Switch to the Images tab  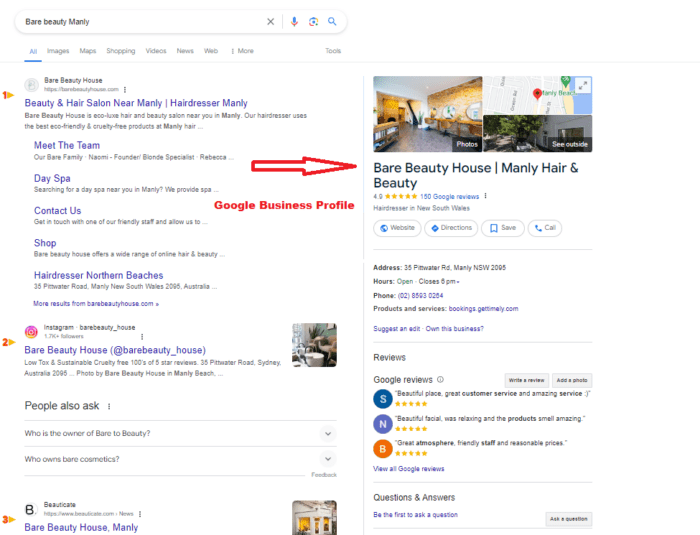coord(58,51)
